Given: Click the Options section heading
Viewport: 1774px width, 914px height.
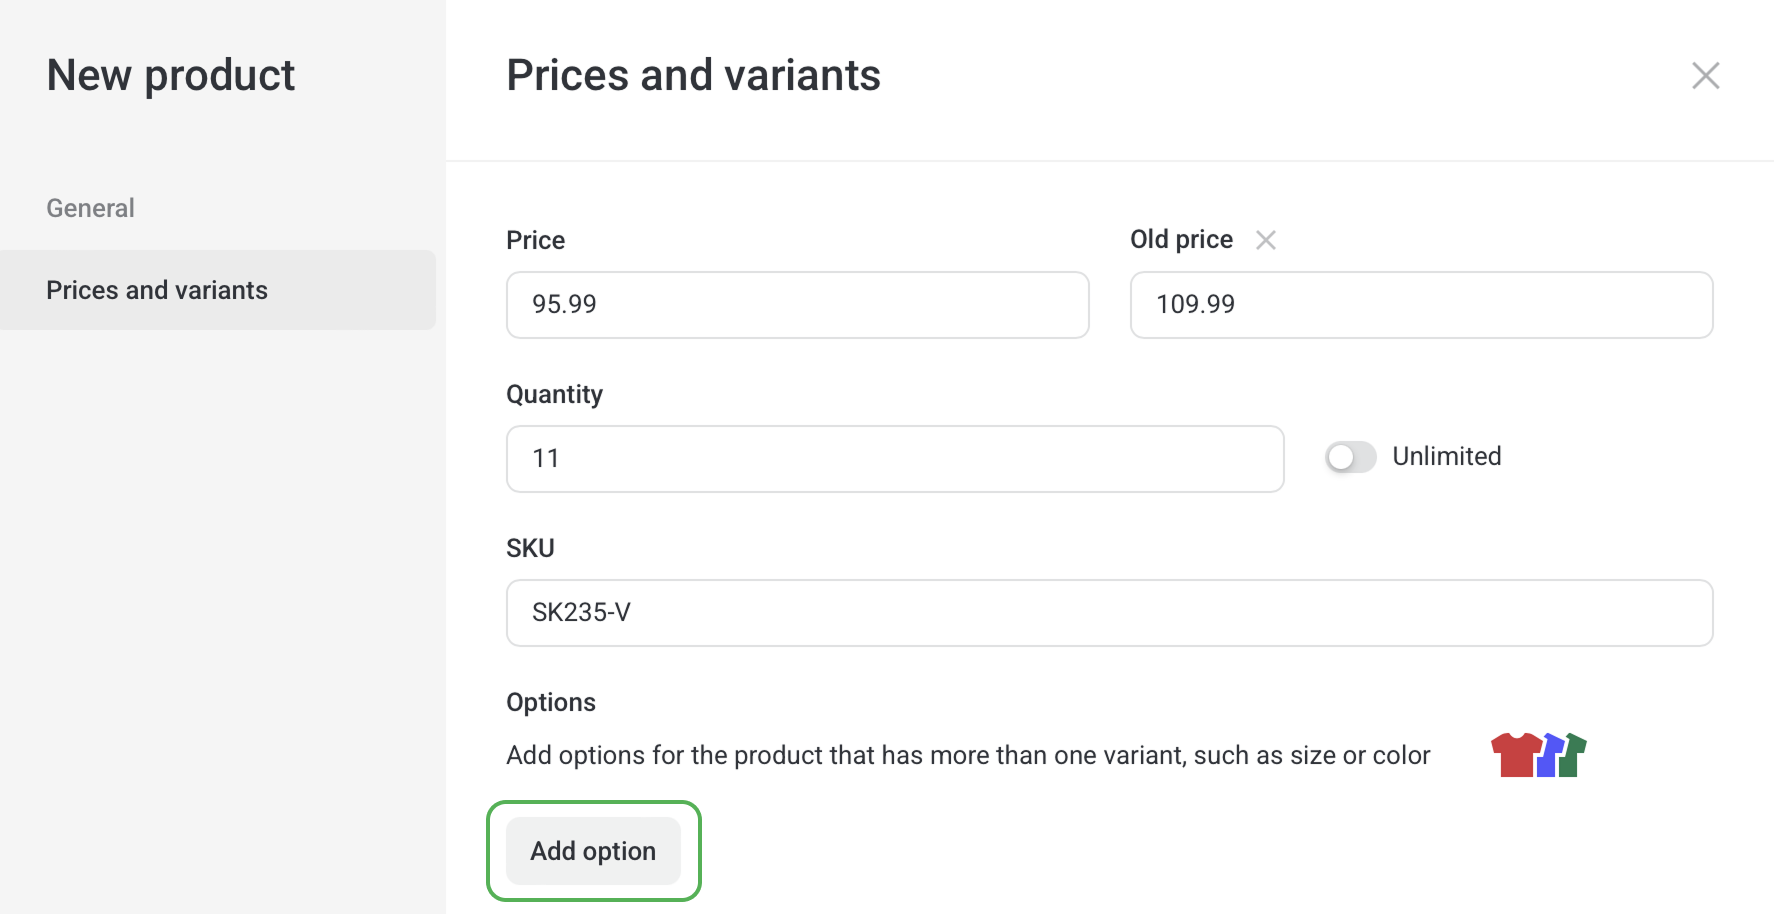Looking at the screenshot, I should [550, 702].
